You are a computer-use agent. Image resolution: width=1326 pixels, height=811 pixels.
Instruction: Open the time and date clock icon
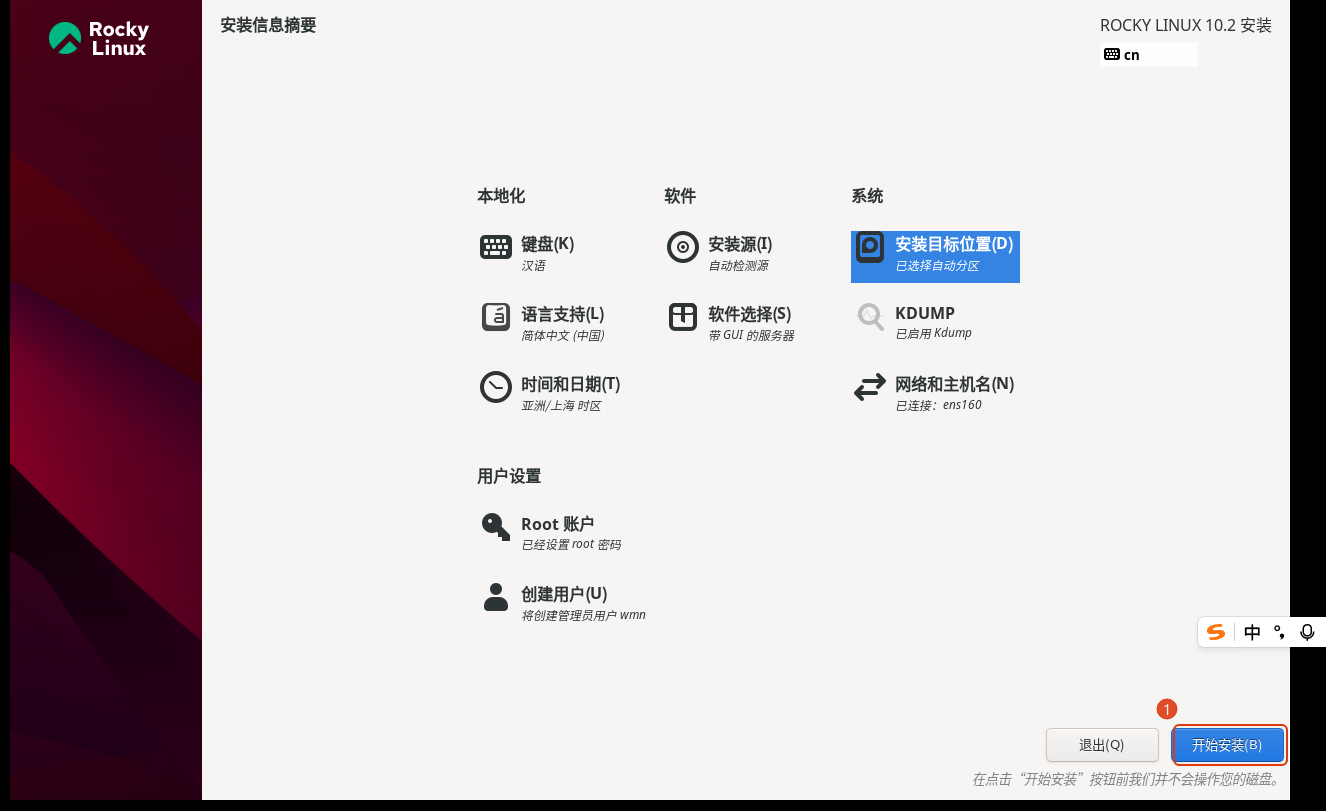496,387
